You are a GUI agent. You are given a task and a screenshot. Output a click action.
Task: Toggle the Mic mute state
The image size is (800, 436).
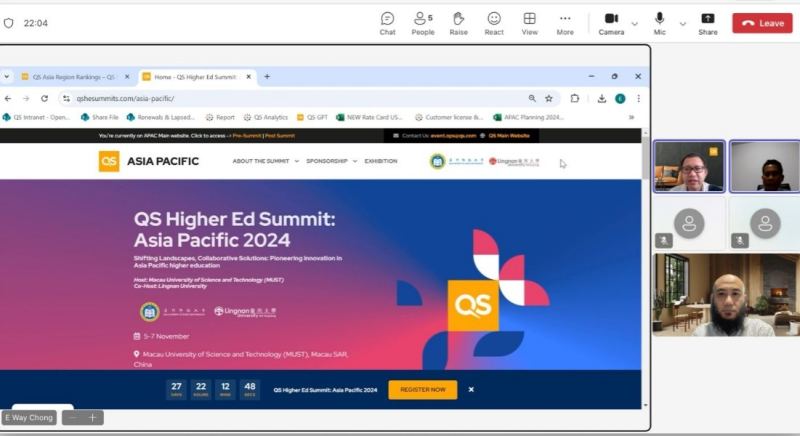pyautogui.click(x=660, y=23)
